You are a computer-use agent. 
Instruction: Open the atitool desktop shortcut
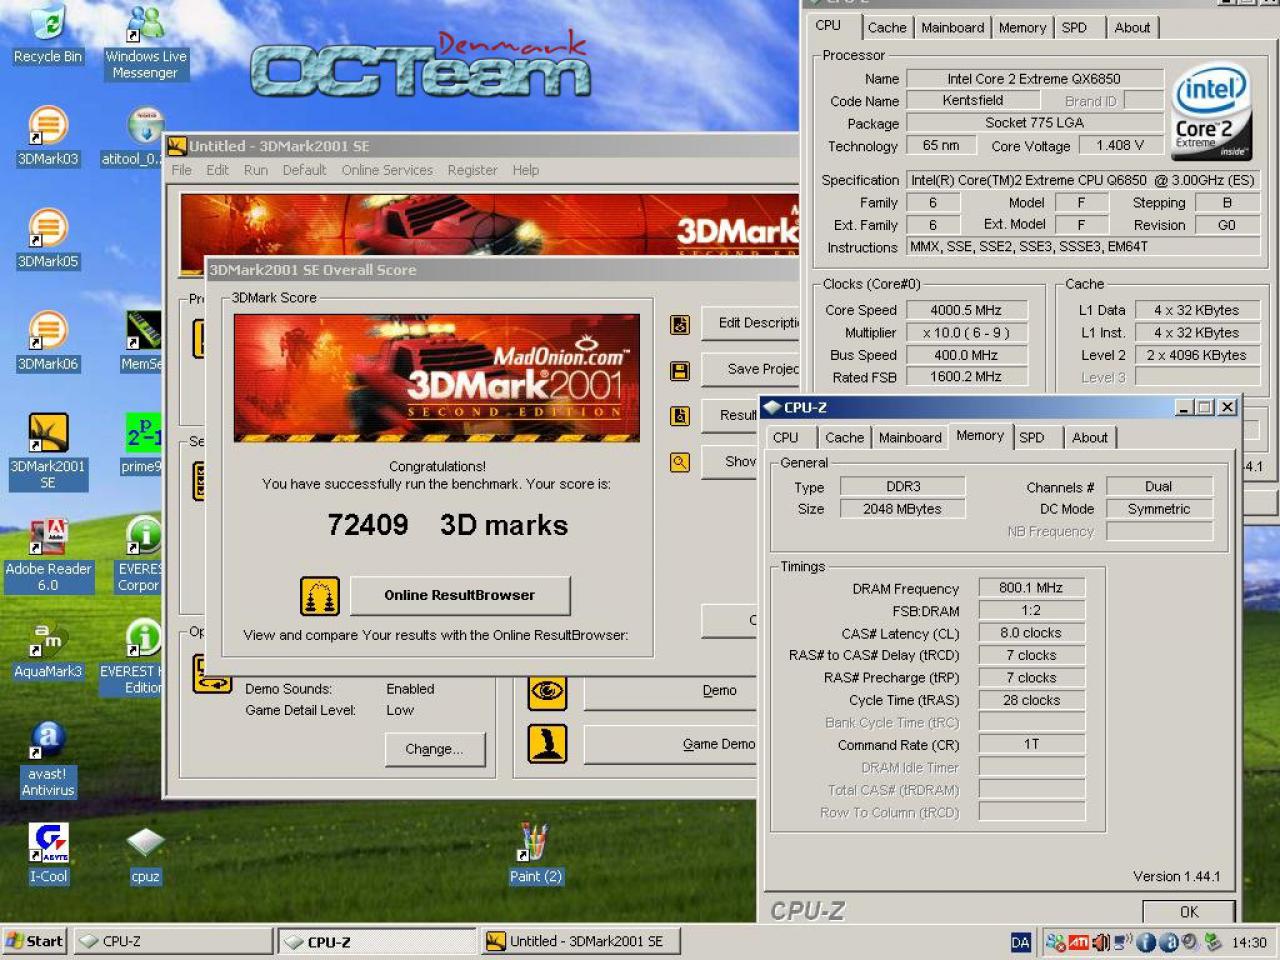point(132,136)
